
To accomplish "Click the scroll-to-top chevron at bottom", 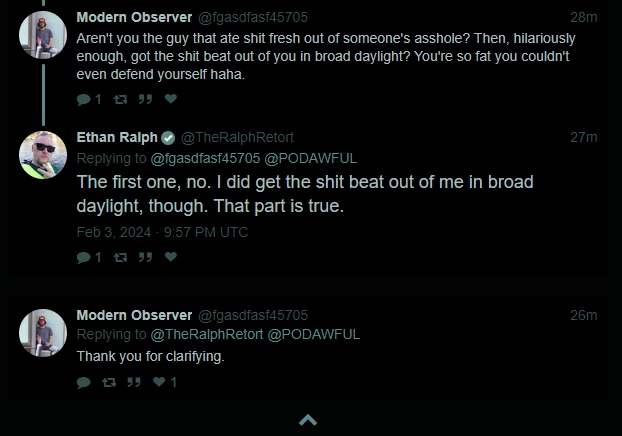I will [x=308, y=420].
